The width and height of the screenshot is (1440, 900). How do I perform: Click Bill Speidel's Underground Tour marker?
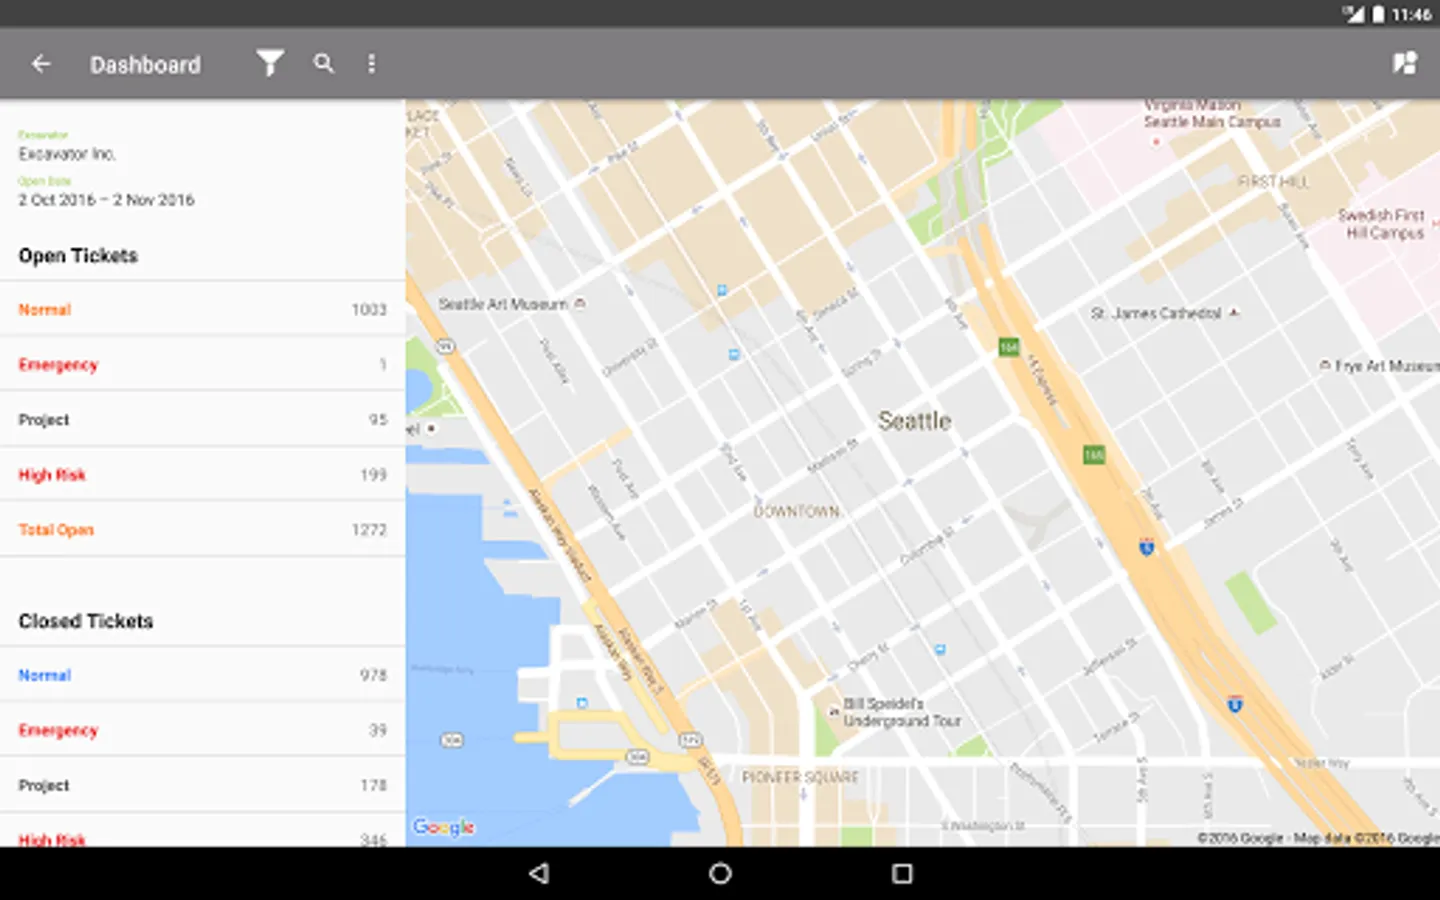[833, 712]
